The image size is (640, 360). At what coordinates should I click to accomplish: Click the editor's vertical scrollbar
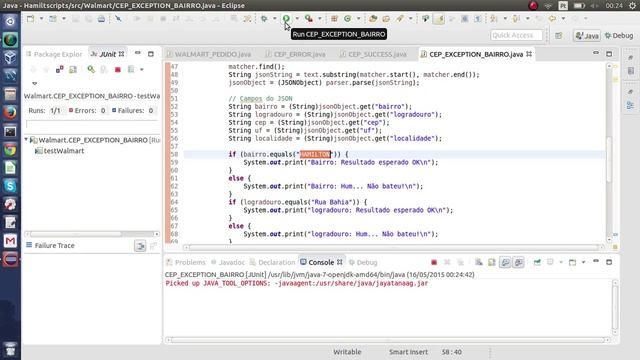(609, 159)
